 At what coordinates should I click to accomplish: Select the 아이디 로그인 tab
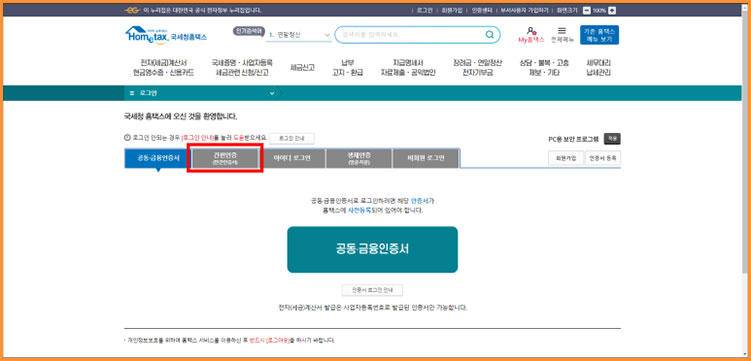tap(292, 158)
